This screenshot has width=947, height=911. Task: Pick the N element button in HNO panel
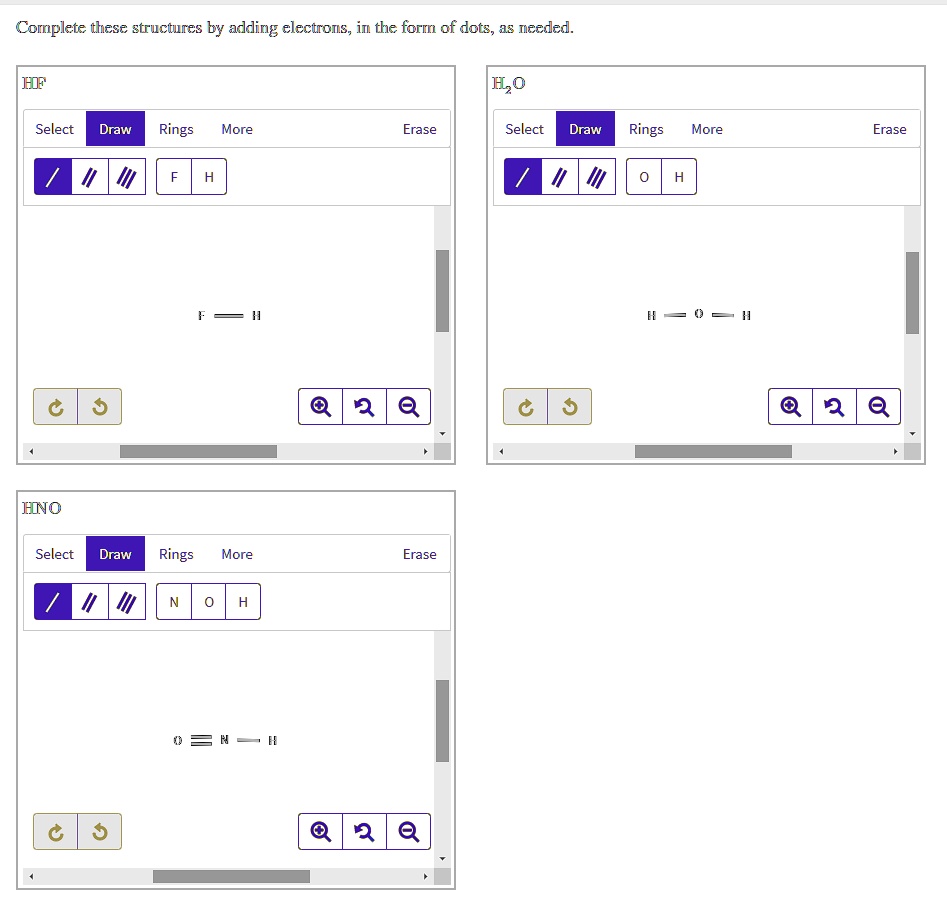click(x=174, y=602)
